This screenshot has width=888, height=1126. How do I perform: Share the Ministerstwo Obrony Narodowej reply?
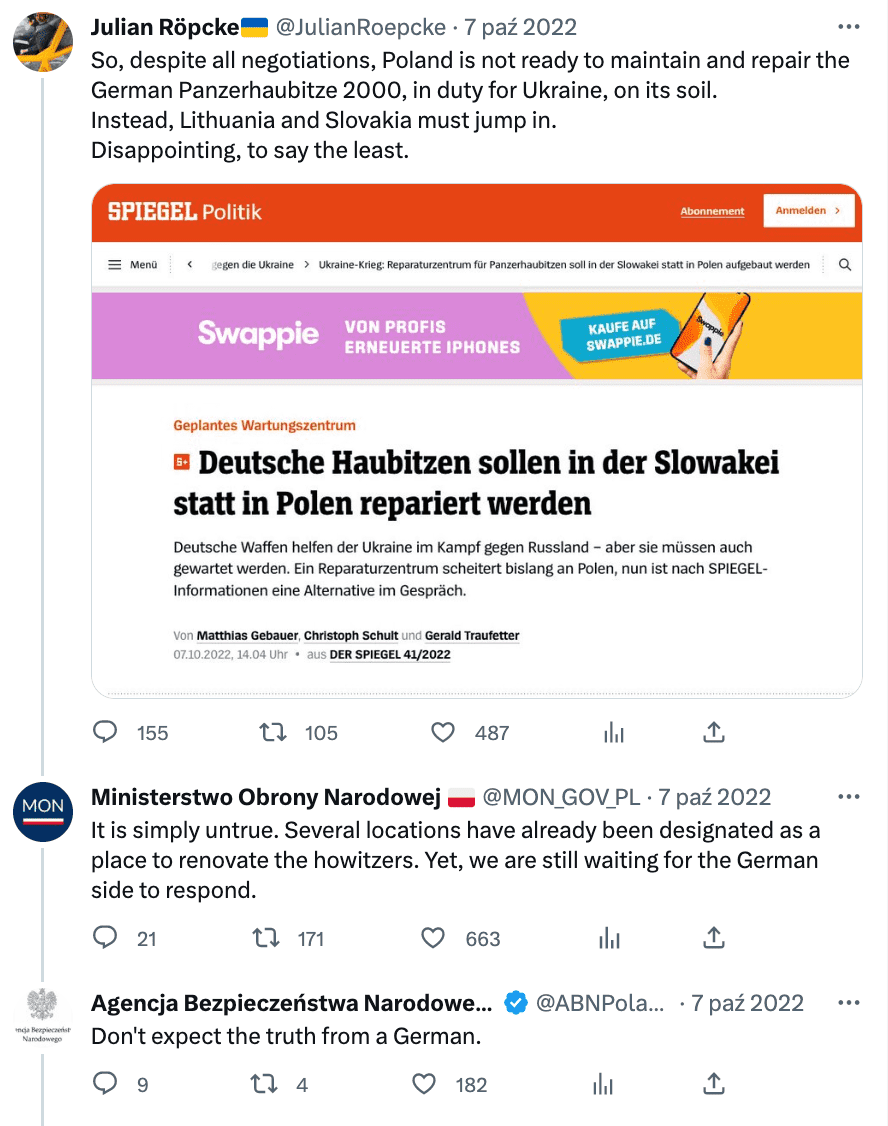[713, 939]
